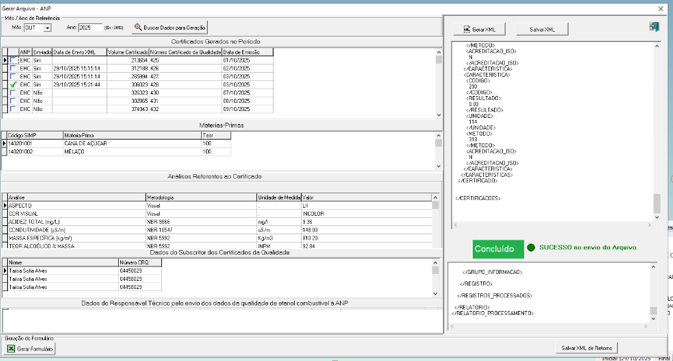
Task: Click the Enviado column header
Action: click(42, 52)
